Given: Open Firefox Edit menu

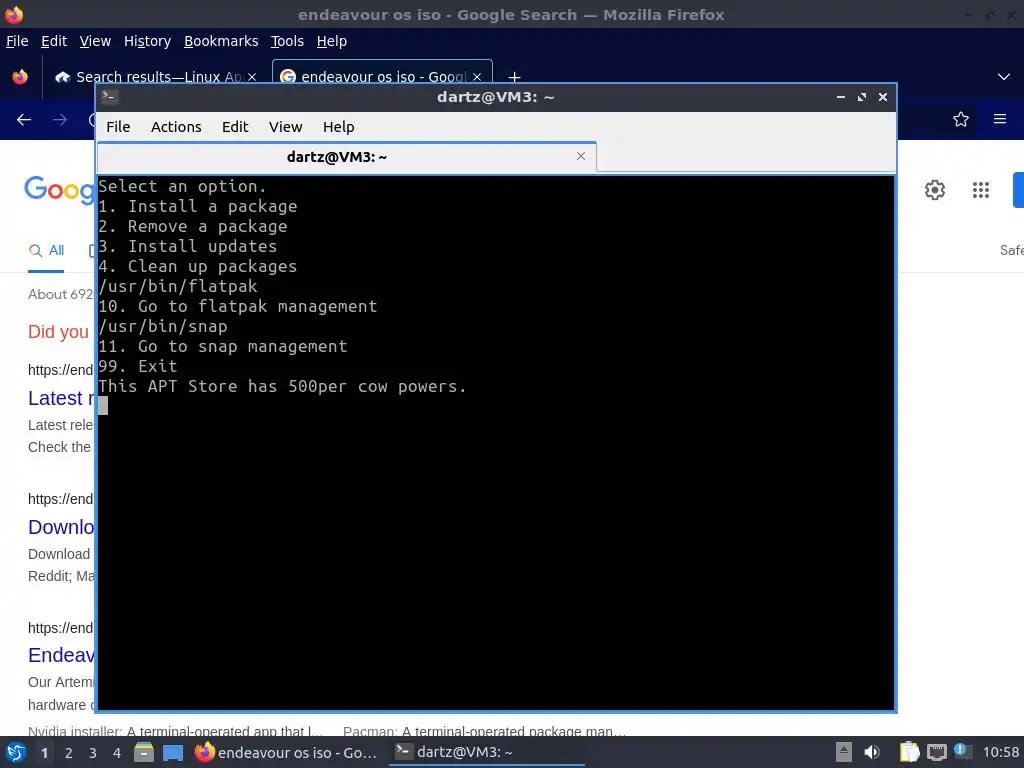Looking at the screenshot, I should (x=54, y=41).
